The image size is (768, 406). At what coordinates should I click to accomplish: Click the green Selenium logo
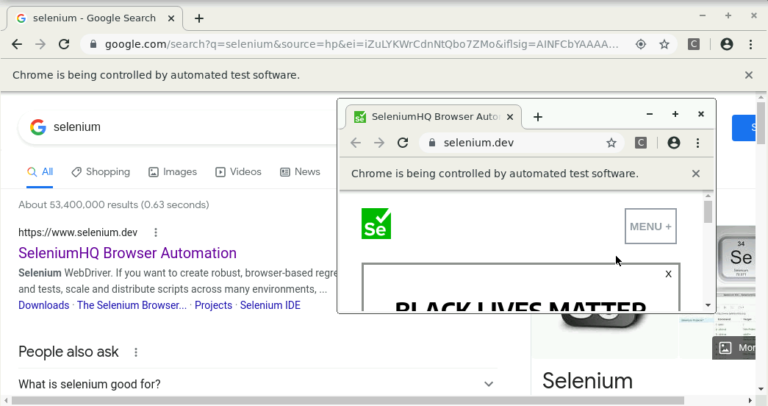pos(376,224)
